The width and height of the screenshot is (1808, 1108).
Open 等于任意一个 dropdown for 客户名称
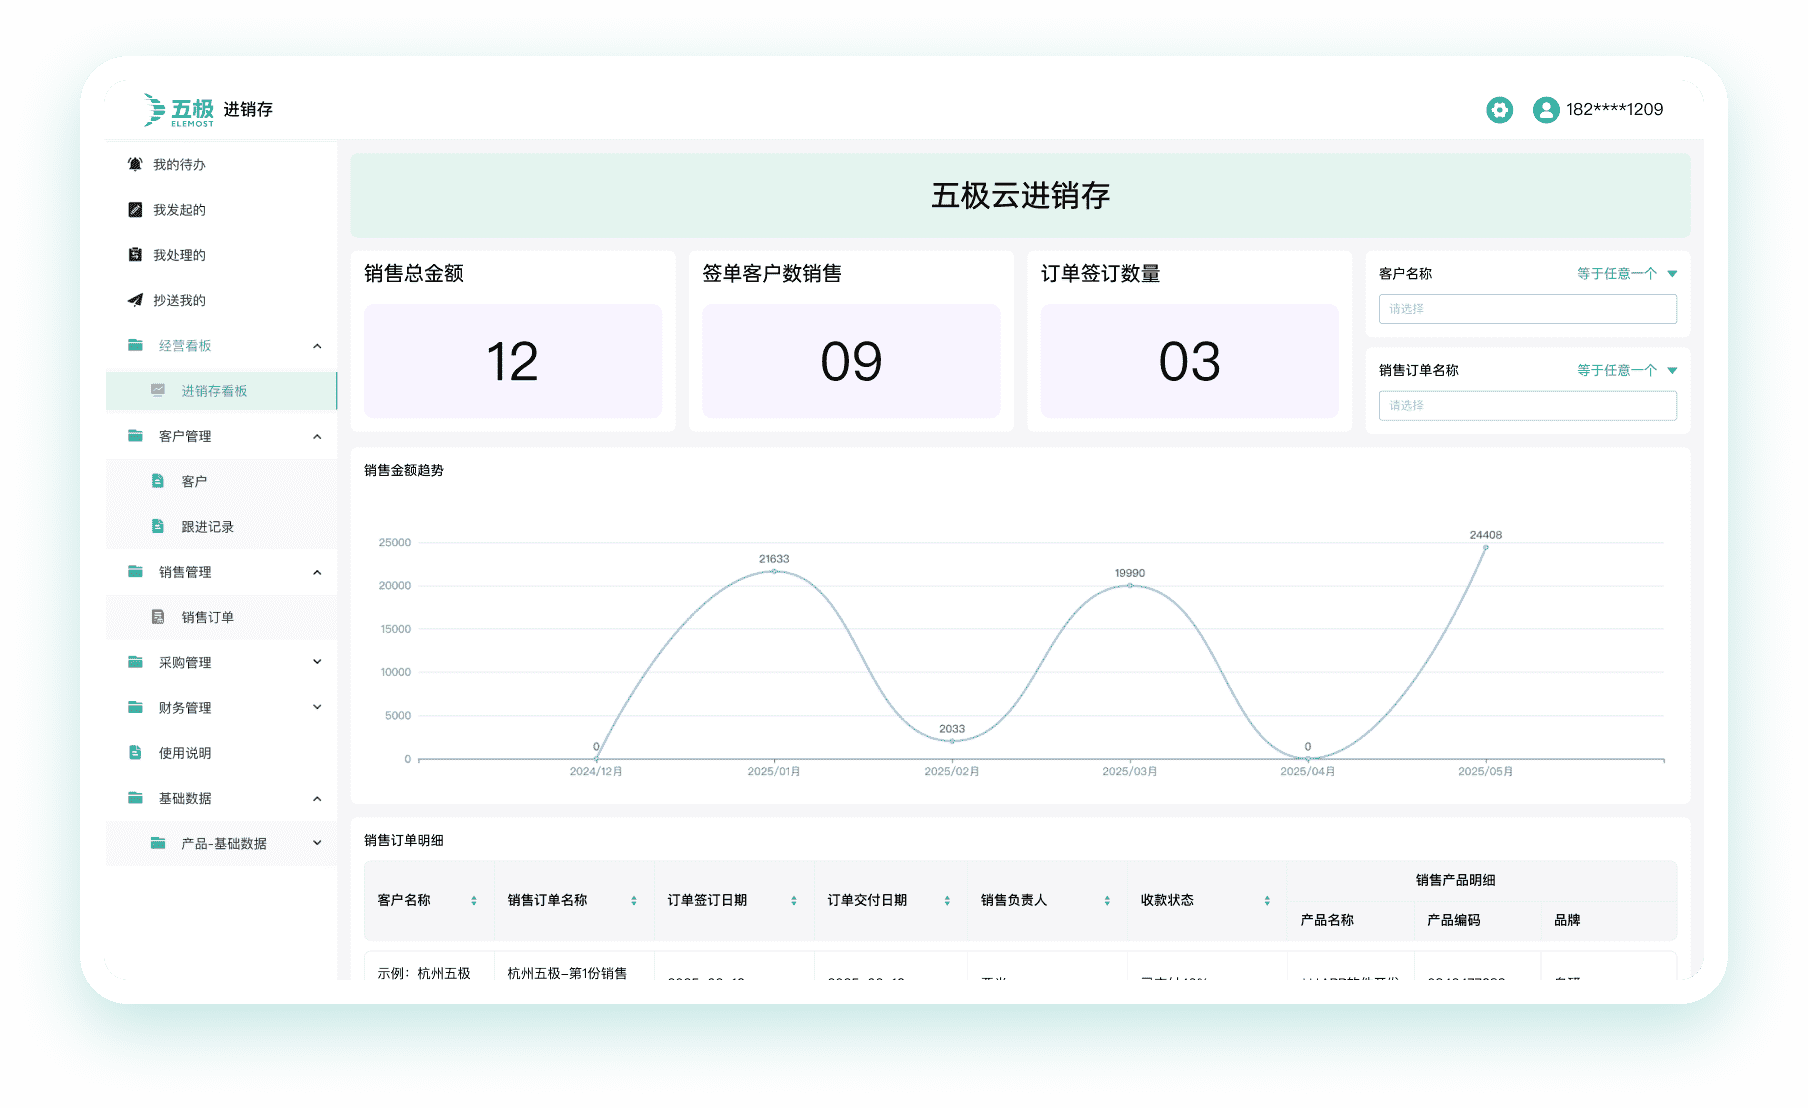1627,273
